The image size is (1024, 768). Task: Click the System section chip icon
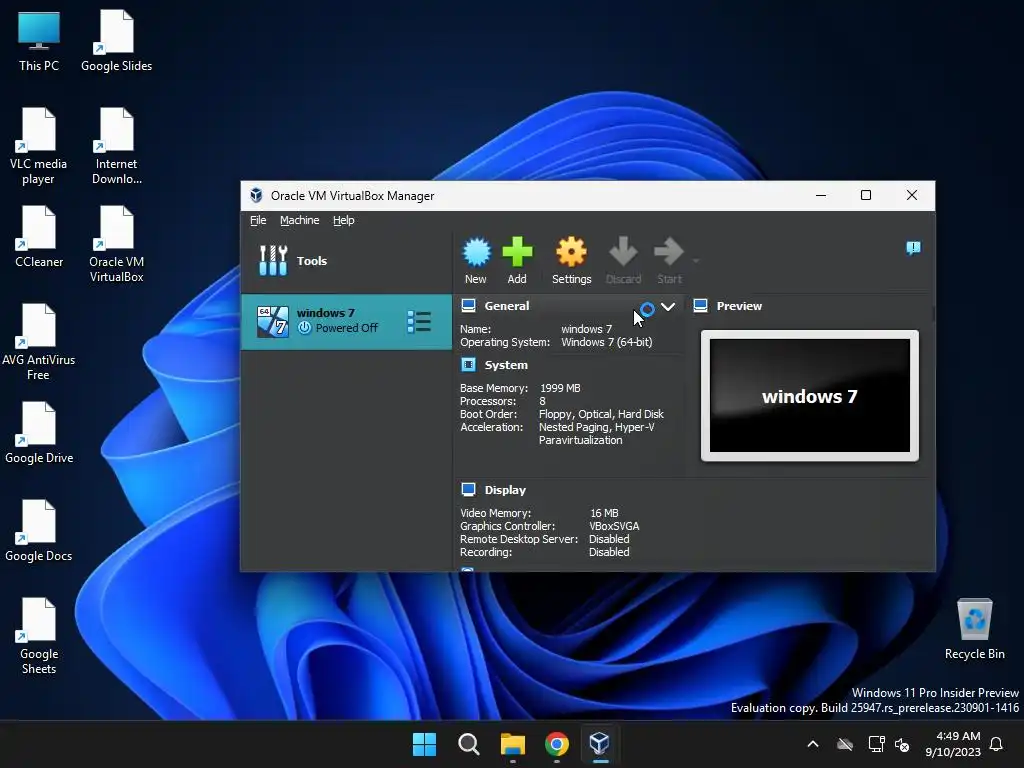tap(468, 364)
